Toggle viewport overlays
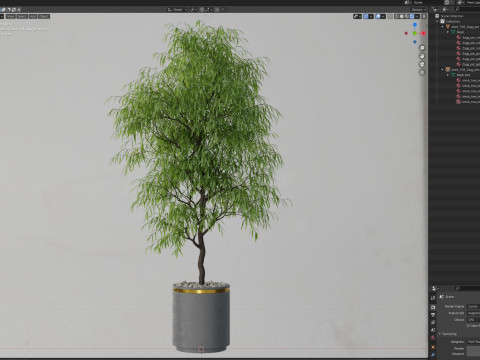480x360 pixels. coord(378,16)
